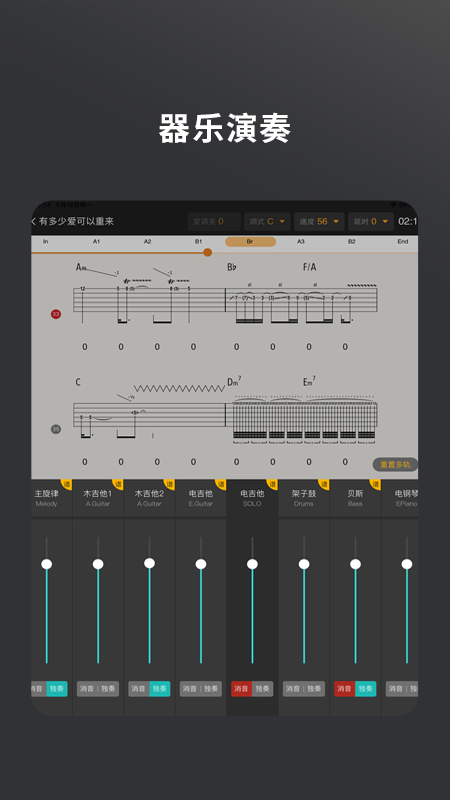Open the 调式 C key dropdown
Viewport: 450px width, 800px height.
tap(267, 221)
